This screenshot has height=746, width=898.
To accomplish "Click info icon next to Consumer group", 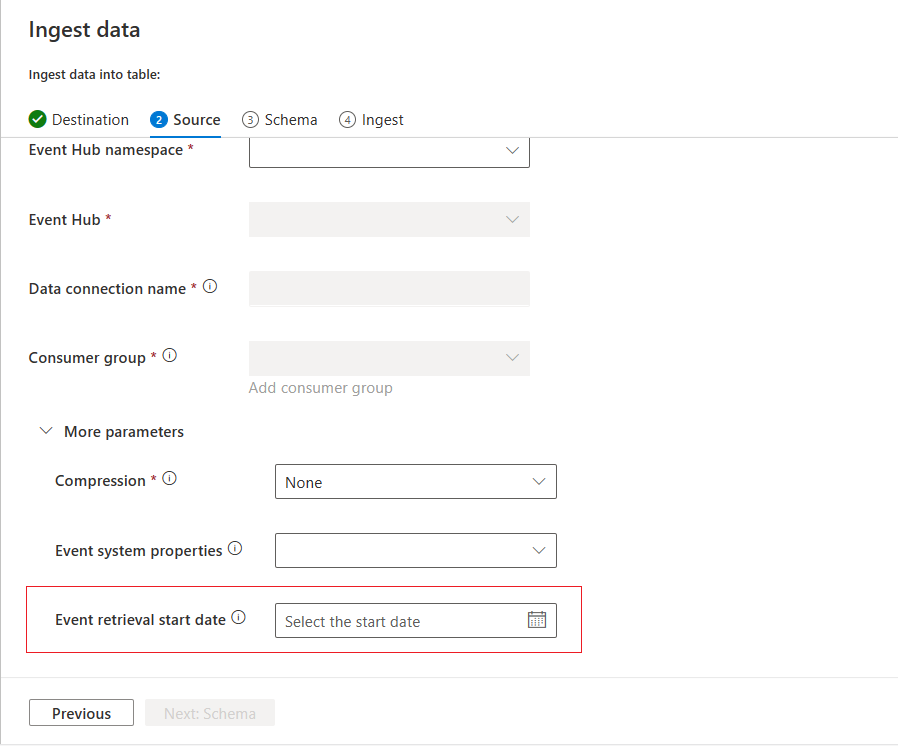I will point(170,355).
